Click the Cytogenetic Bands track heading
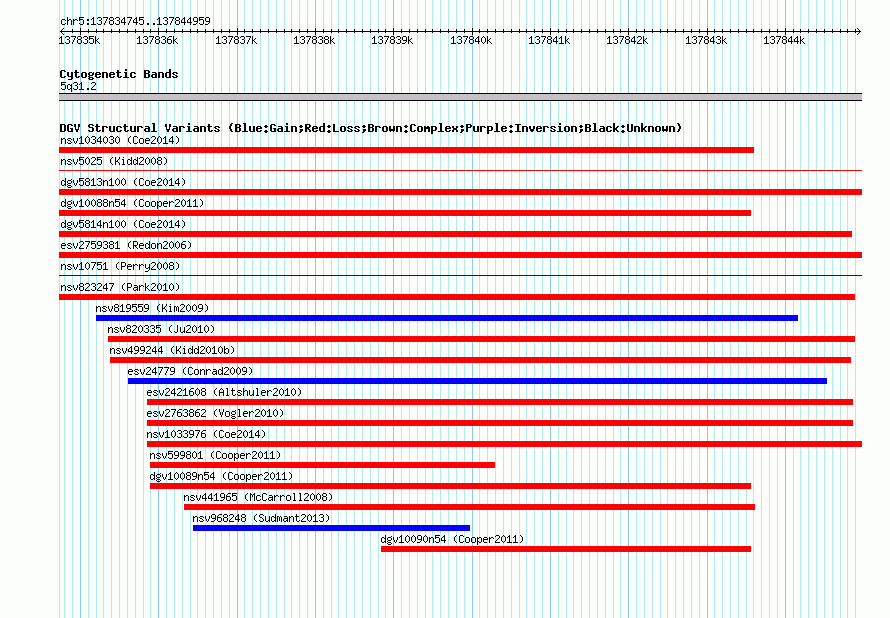The width and height of the screenshot is (890, 618). [x=119, y=74]
